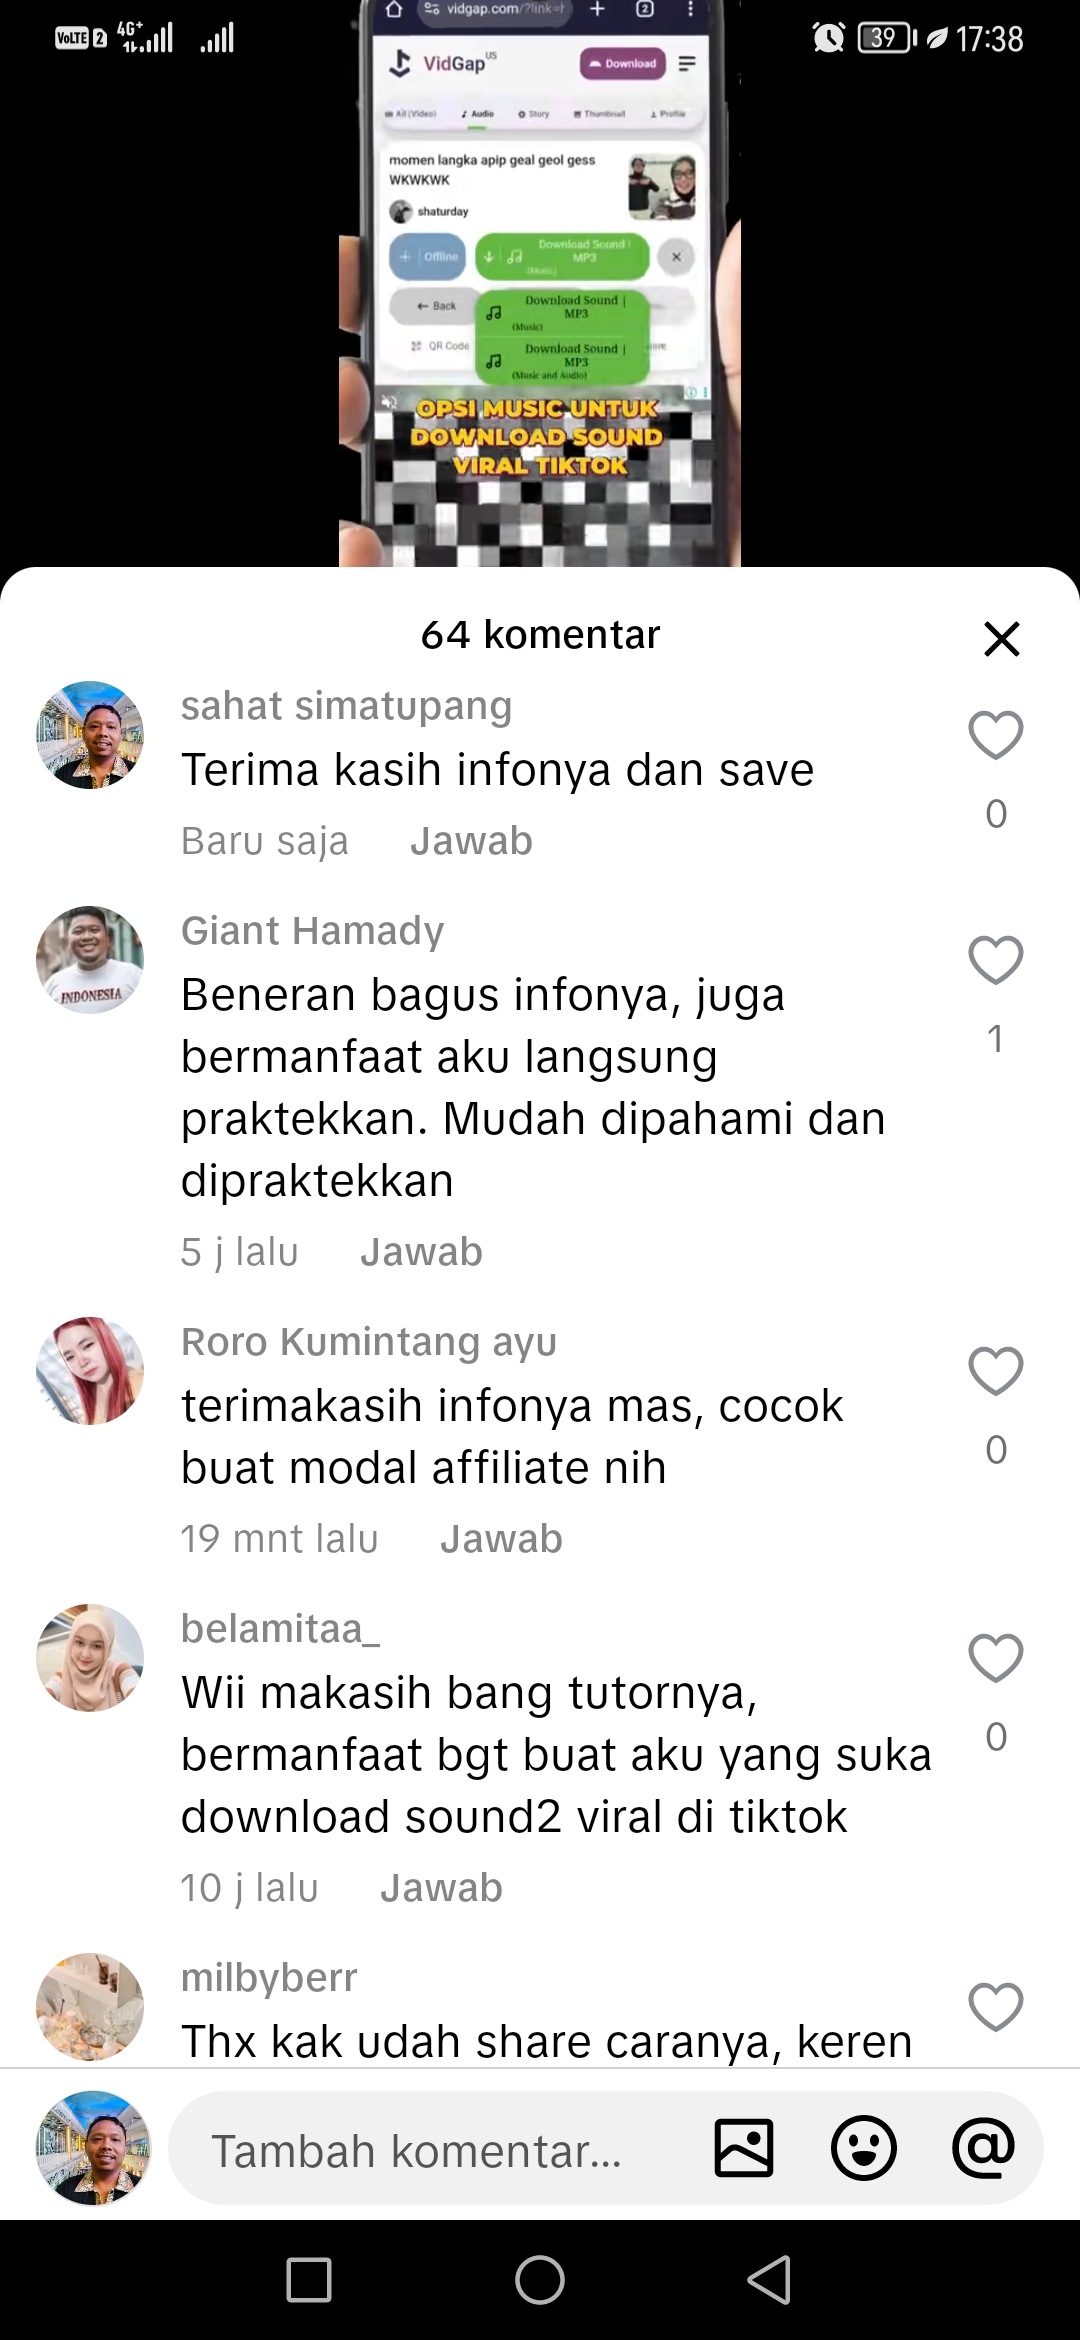Open emoji picker in comment bar

864,2147
